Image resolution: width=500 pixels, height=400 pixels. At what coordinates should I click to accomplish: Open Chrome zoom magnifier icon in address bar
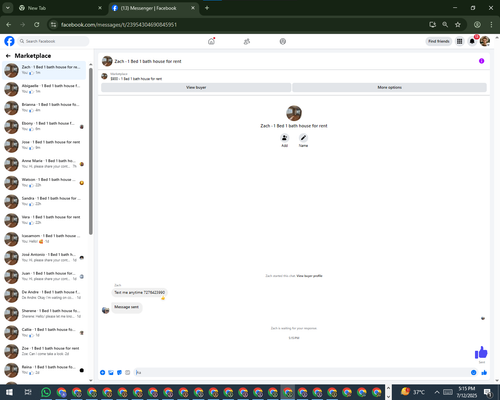pyautogui.click(x=445, y=24)
